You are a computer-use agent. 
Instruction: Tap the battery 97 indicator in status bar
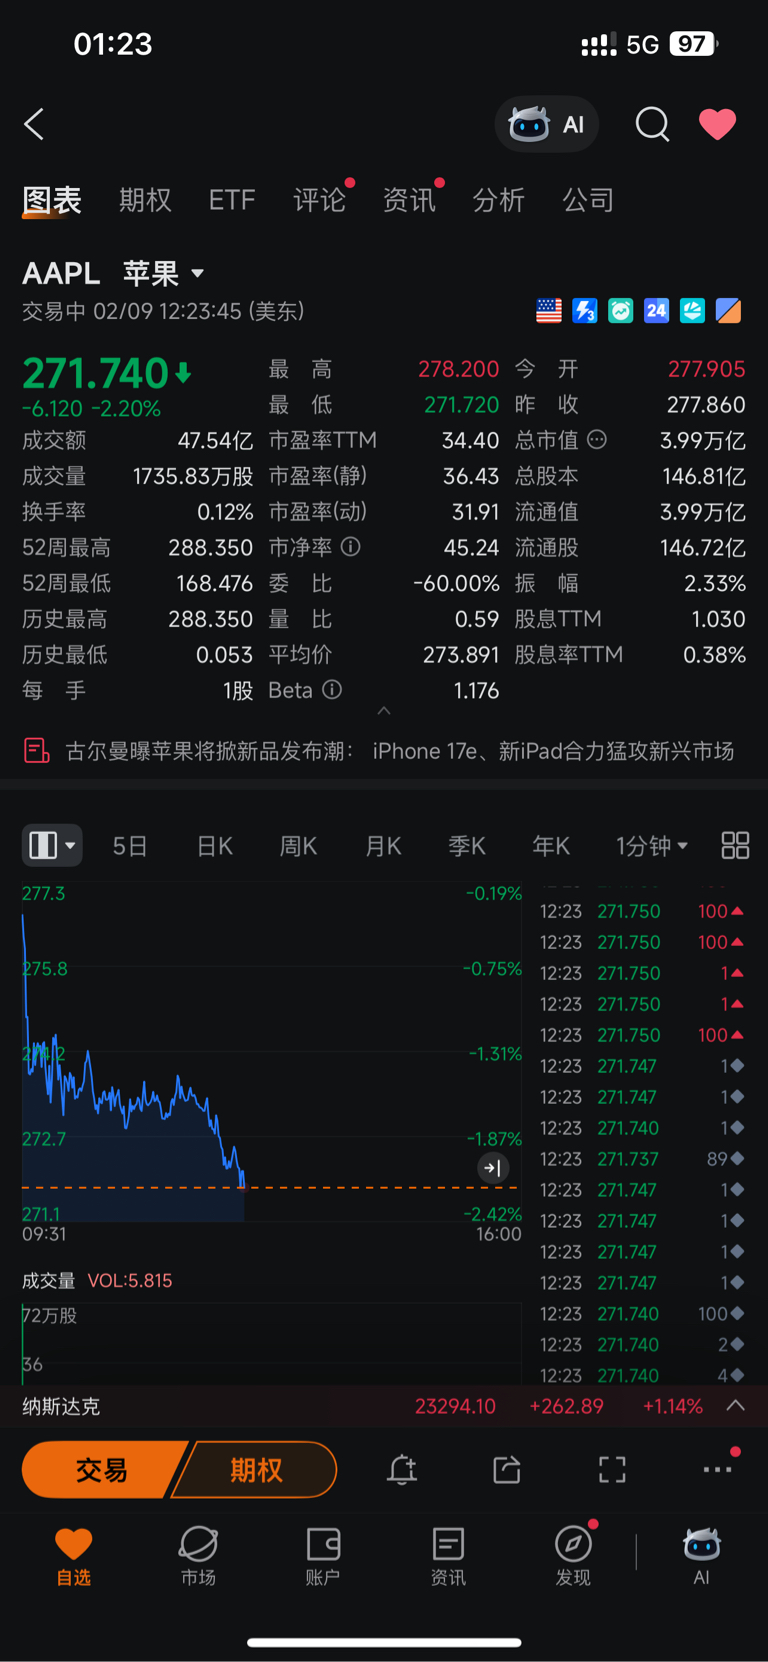click(694, 44)
